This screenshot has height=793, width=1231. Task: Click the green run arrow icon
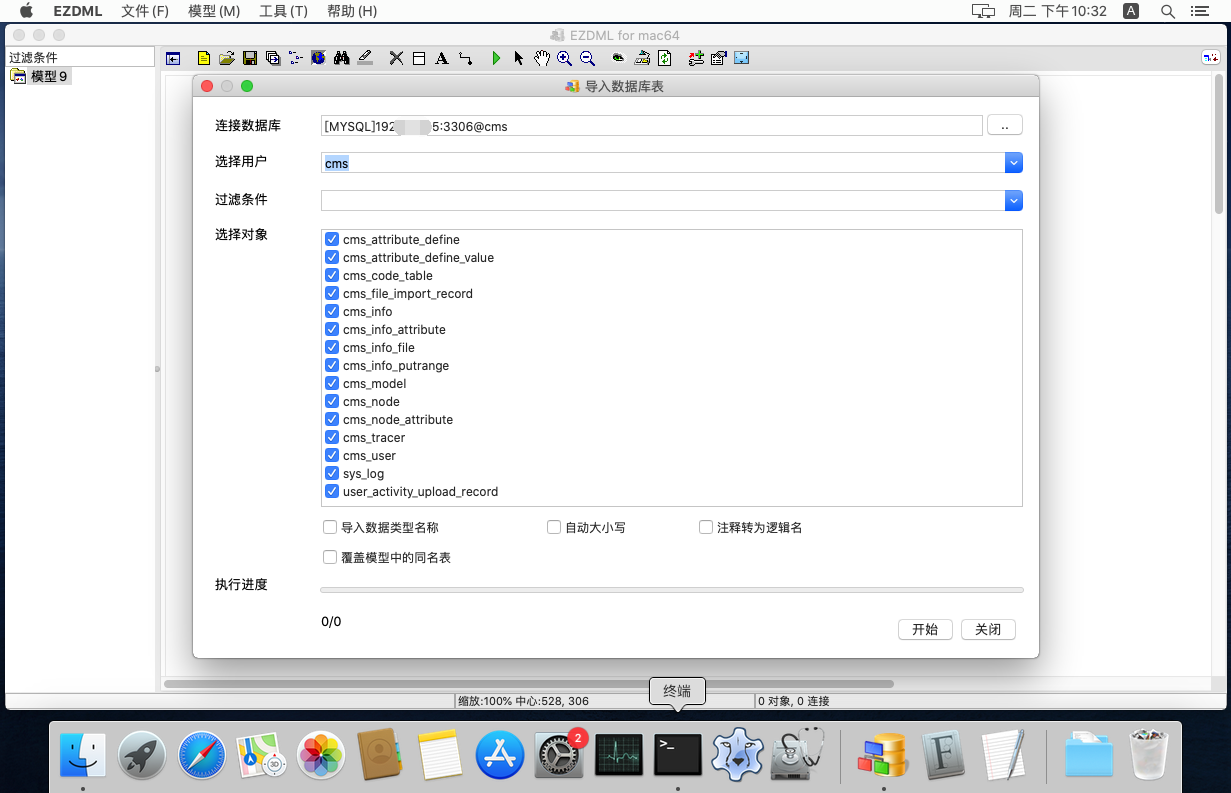496,58
